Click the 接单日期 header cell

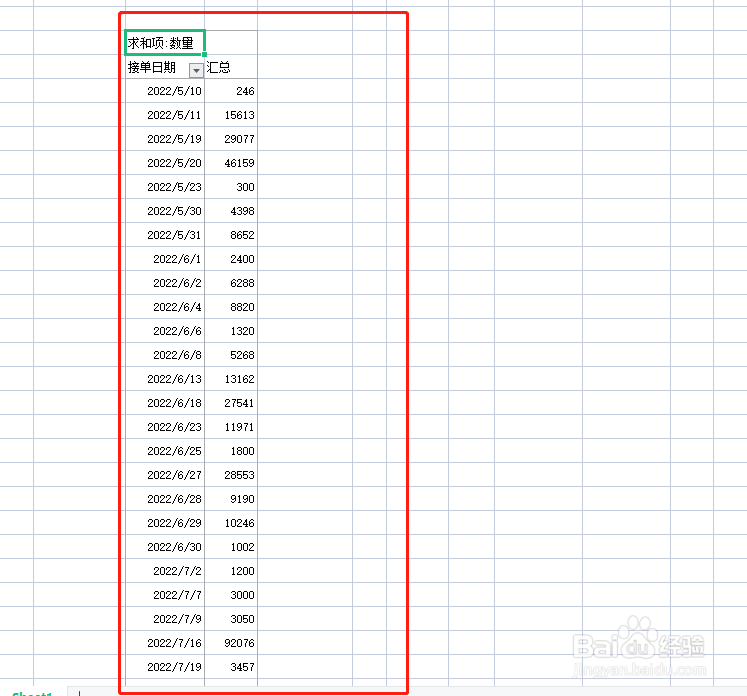tap(165, 67)
